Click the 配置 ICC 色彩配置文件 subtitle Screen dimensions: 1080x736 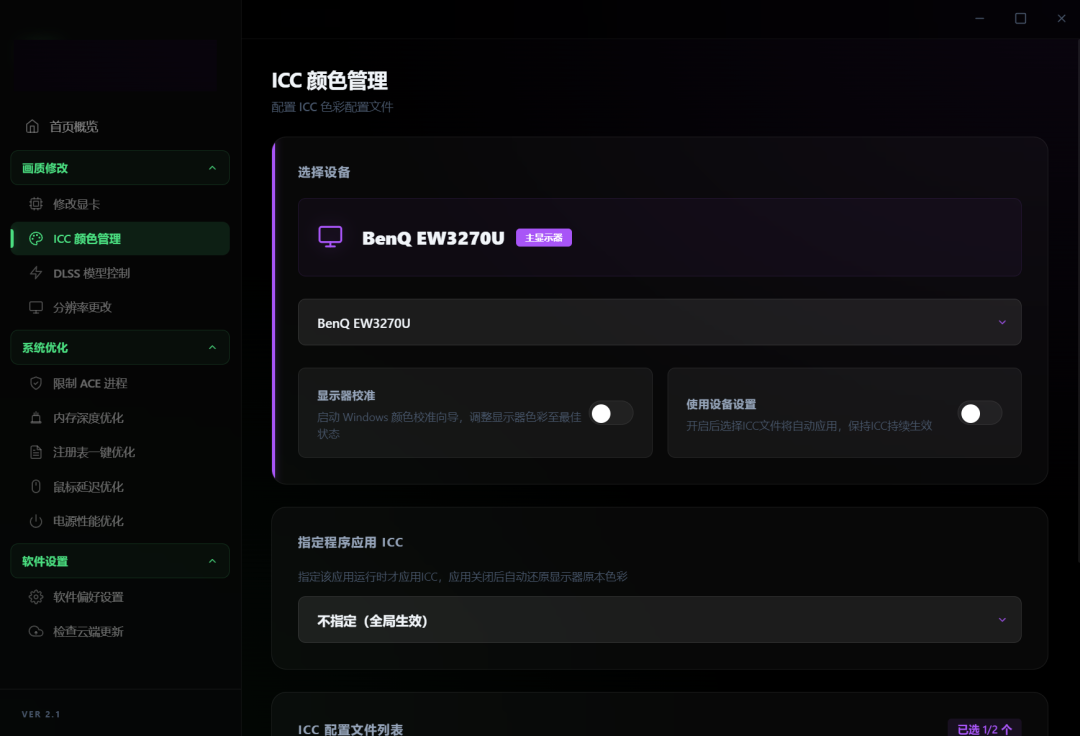(x=332, y=107)
